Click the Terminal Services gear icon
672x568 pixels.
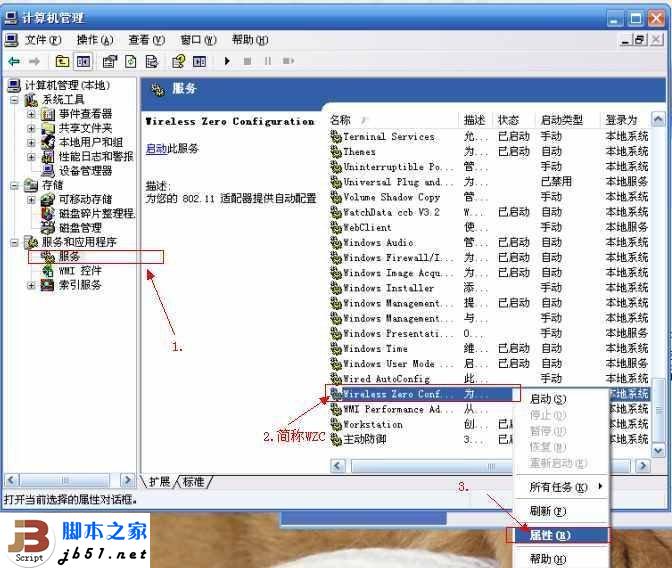click(x=336, y=137)
